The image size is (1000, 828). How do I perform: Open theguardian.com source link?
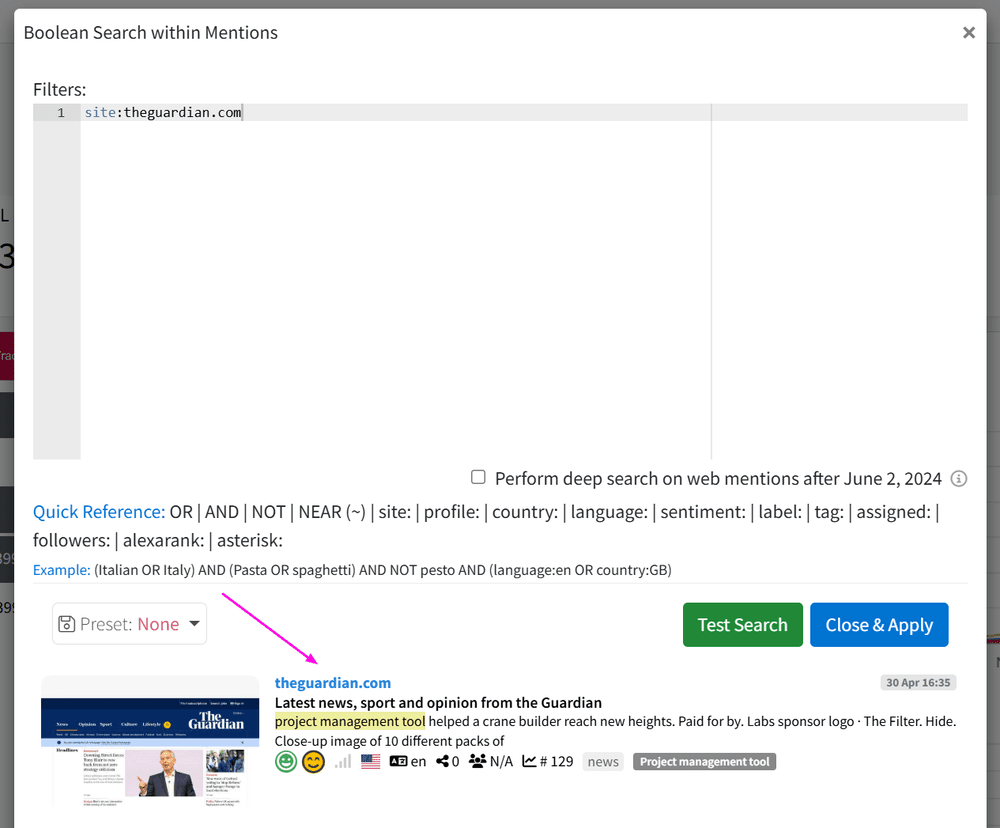click(333, 683)
